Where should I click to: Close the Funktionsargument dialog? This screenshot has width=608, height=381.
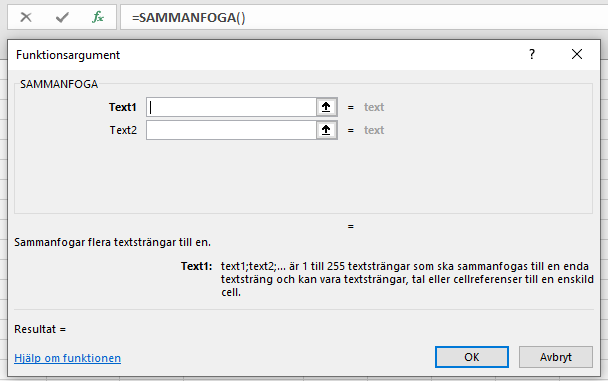pyautogui.click(x=577, y=54)
